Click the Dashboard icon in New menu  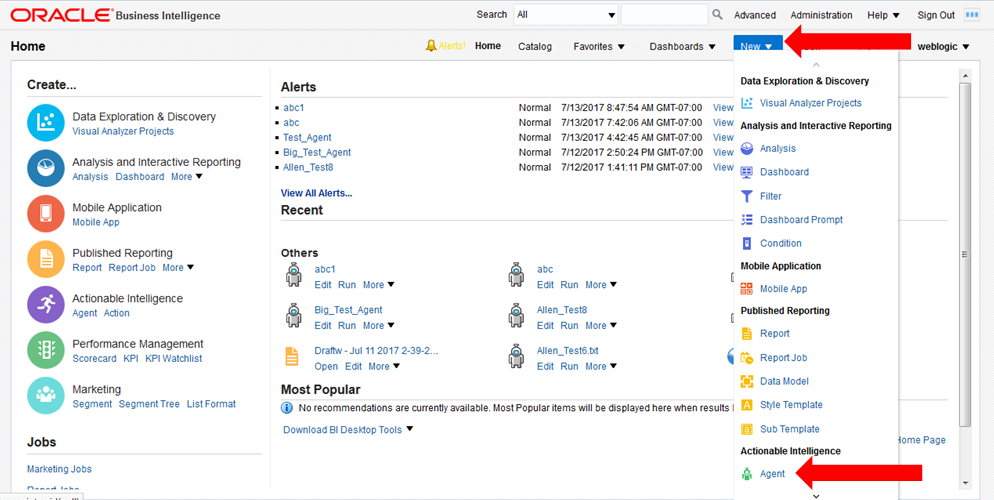(747, 172)
